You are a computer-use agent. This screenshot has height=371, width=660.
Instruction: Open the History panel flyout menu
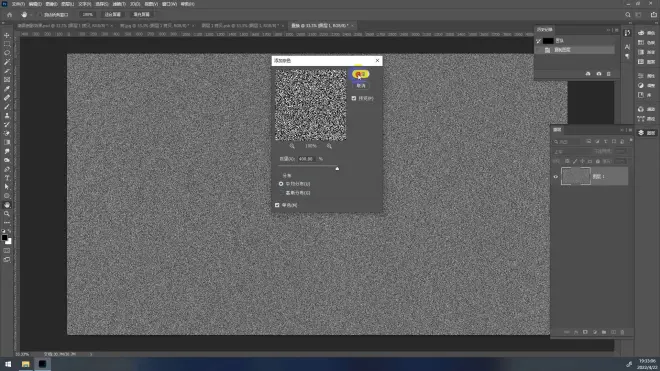point(617,30)
